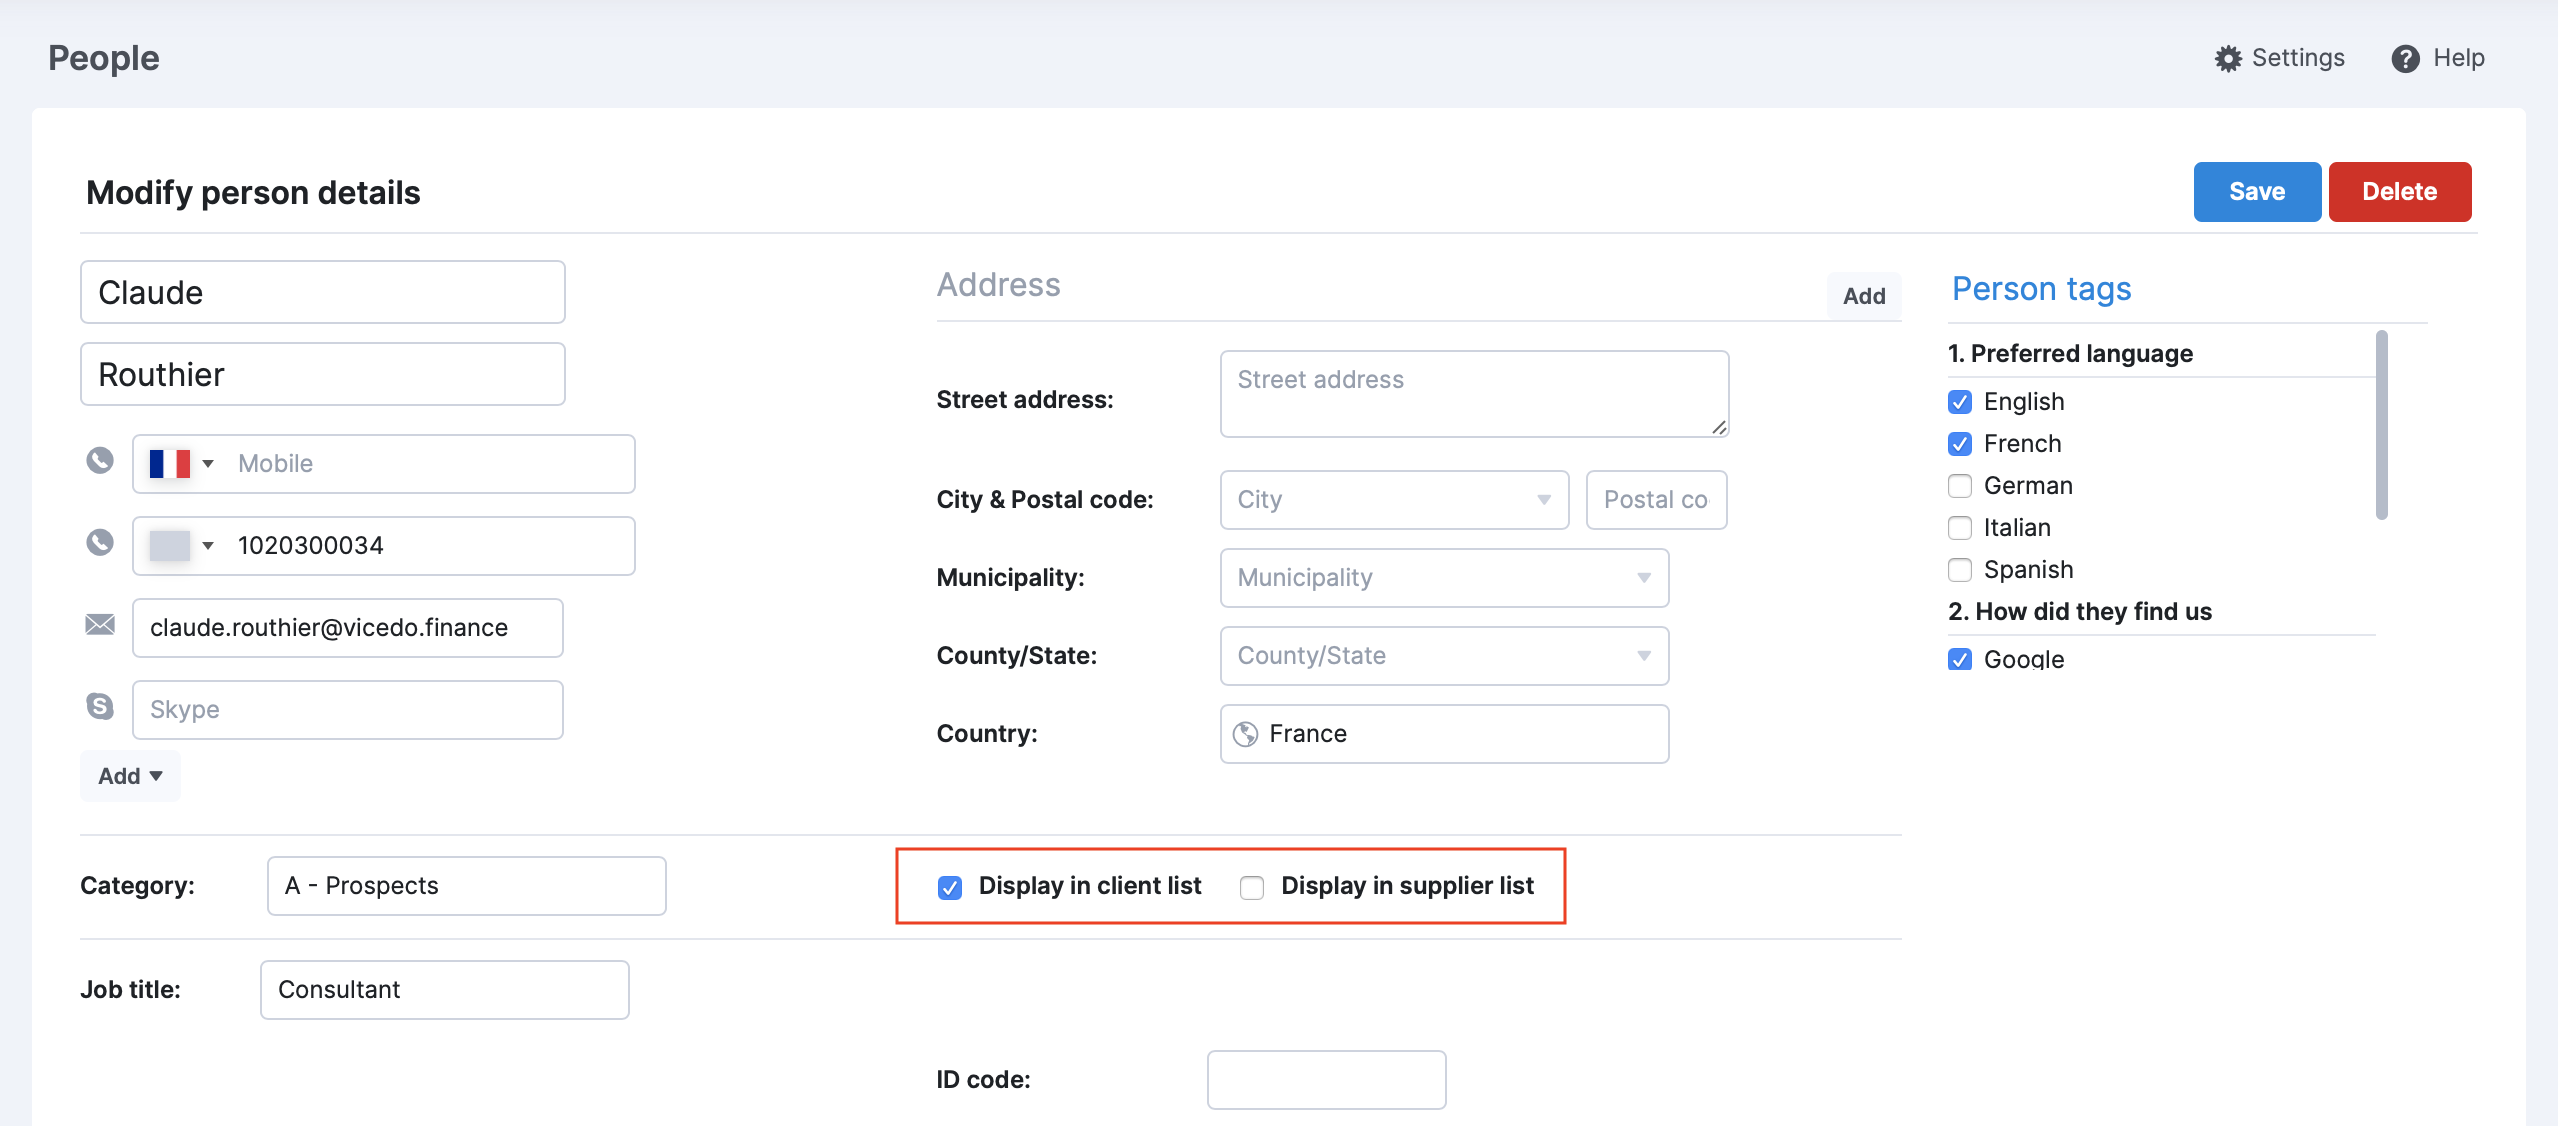
Task: Click the Municipality: label
Action: tap(1010, 578)
